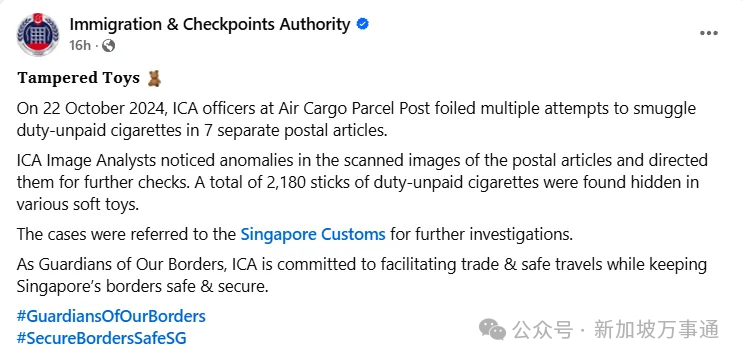Click the Tampered Toys heading
743x360 pixels.
(x=79, y=78)
